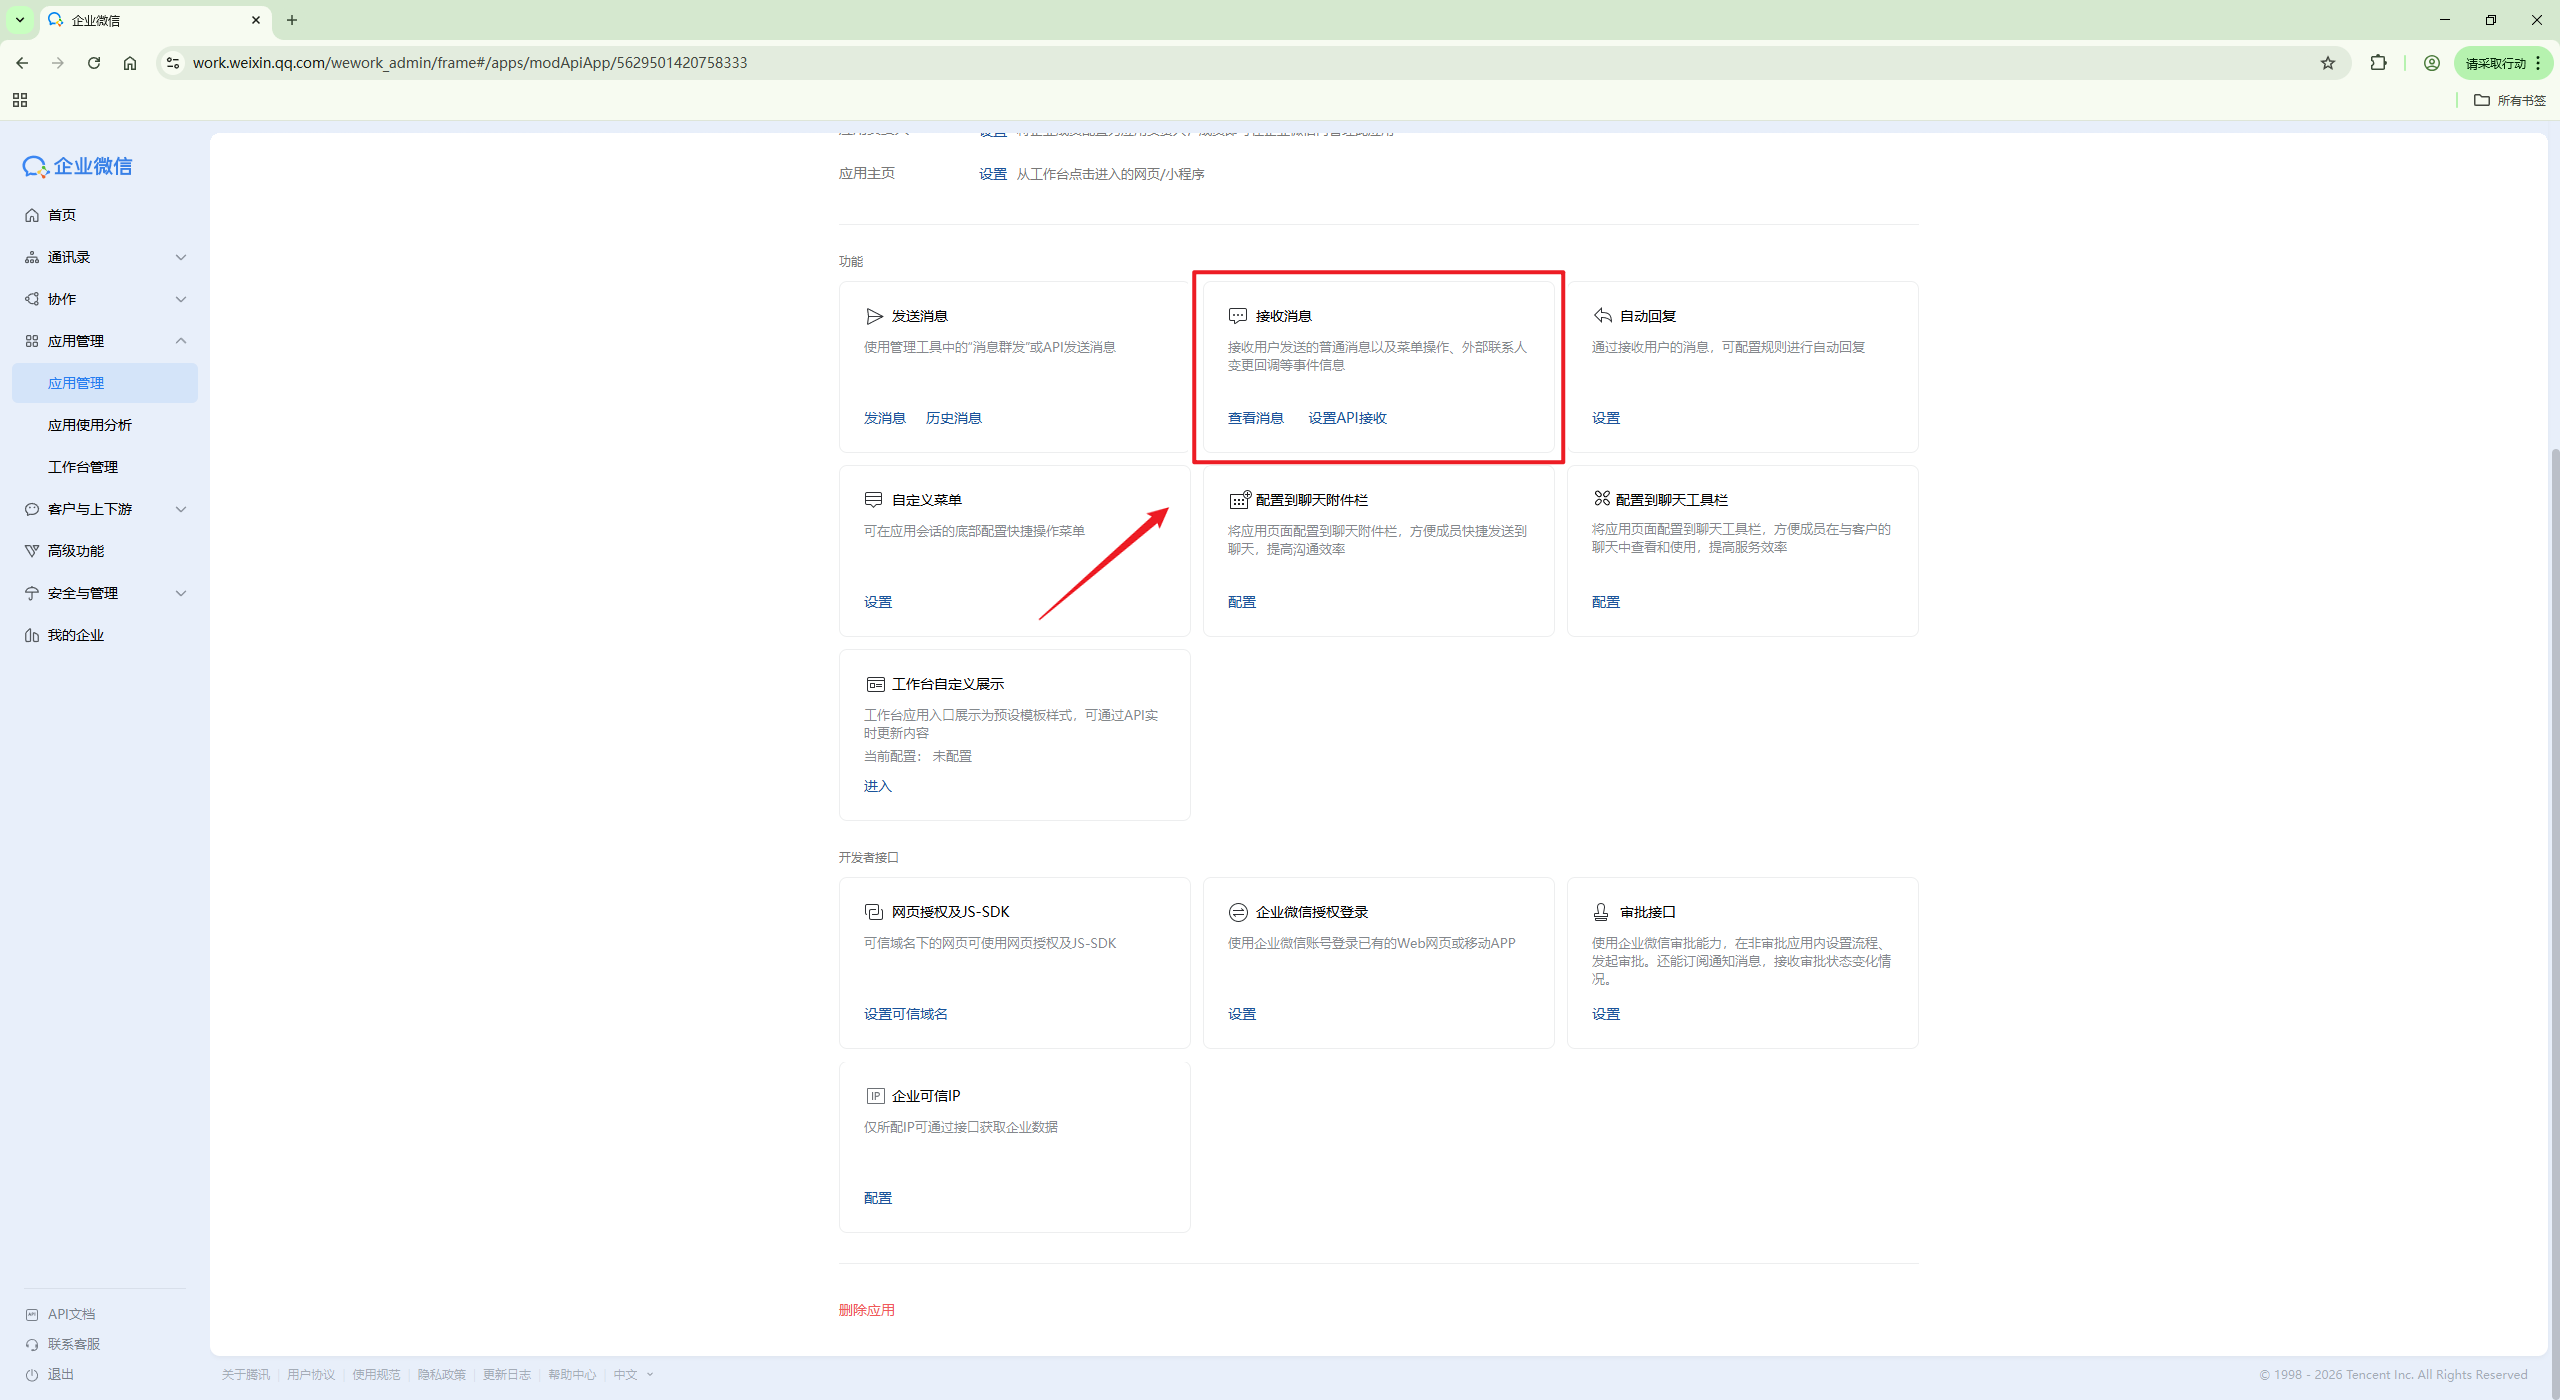
Task: Click 历史消息 link
Action: tap(954, 418)
